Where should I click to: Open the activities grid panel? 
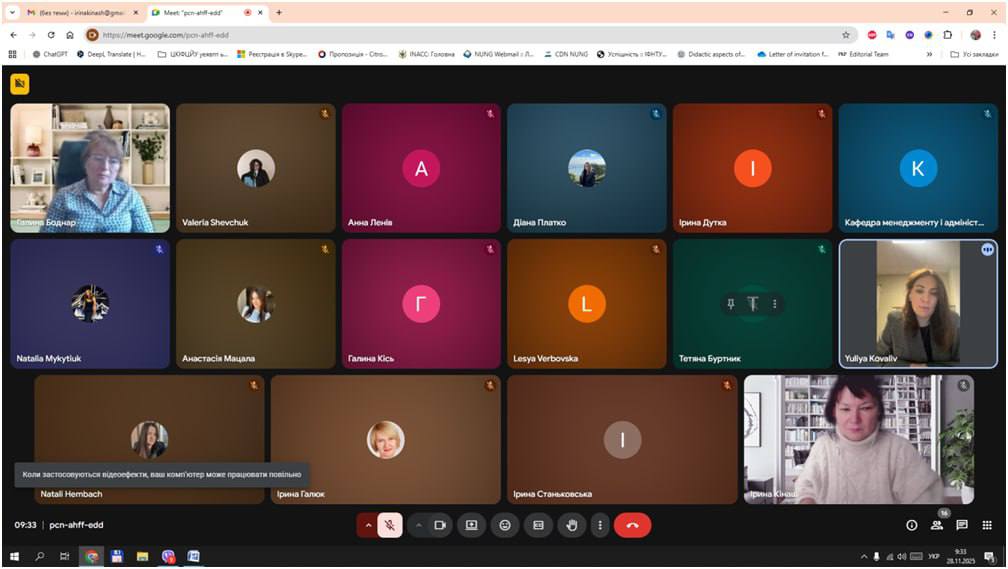[x=987, y=525]
